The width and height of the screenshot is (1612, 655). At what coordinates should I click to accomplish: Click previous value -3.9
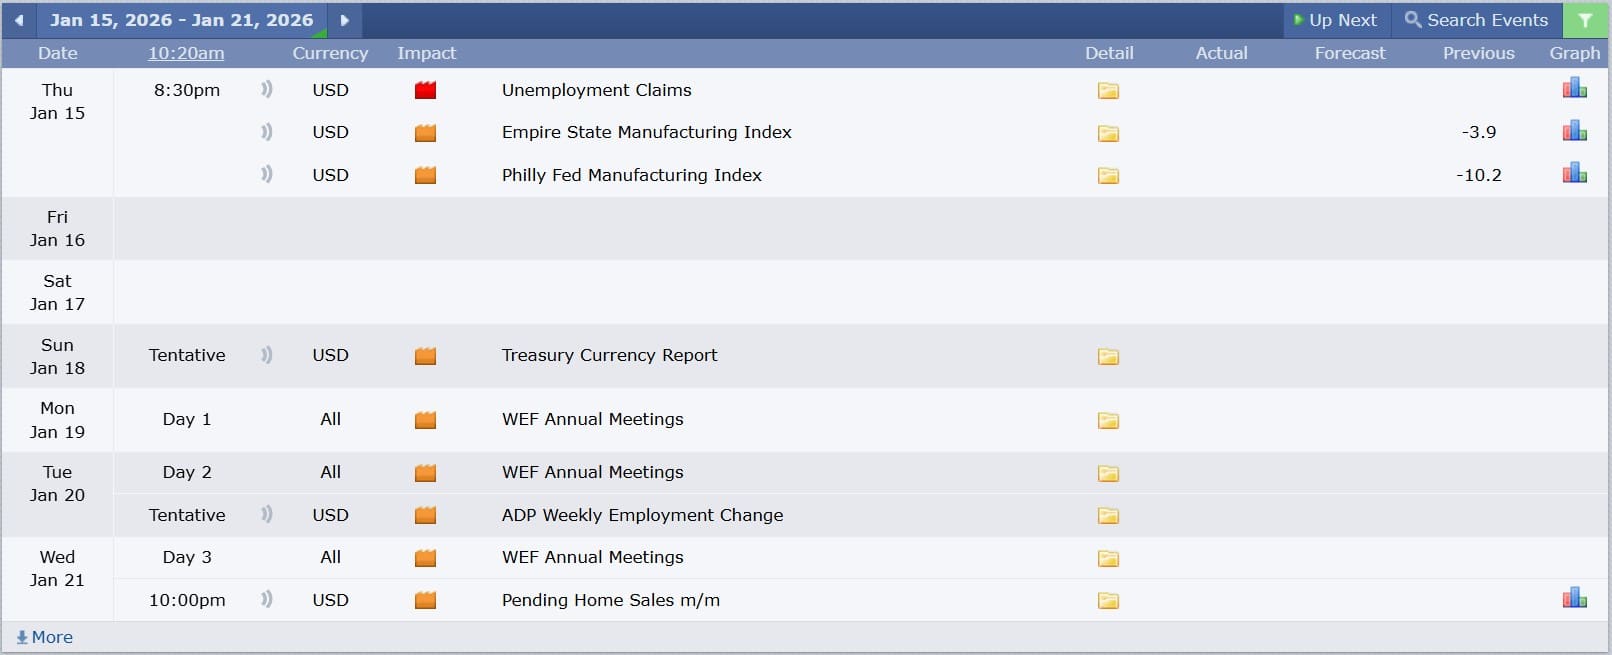point(1478,132)
